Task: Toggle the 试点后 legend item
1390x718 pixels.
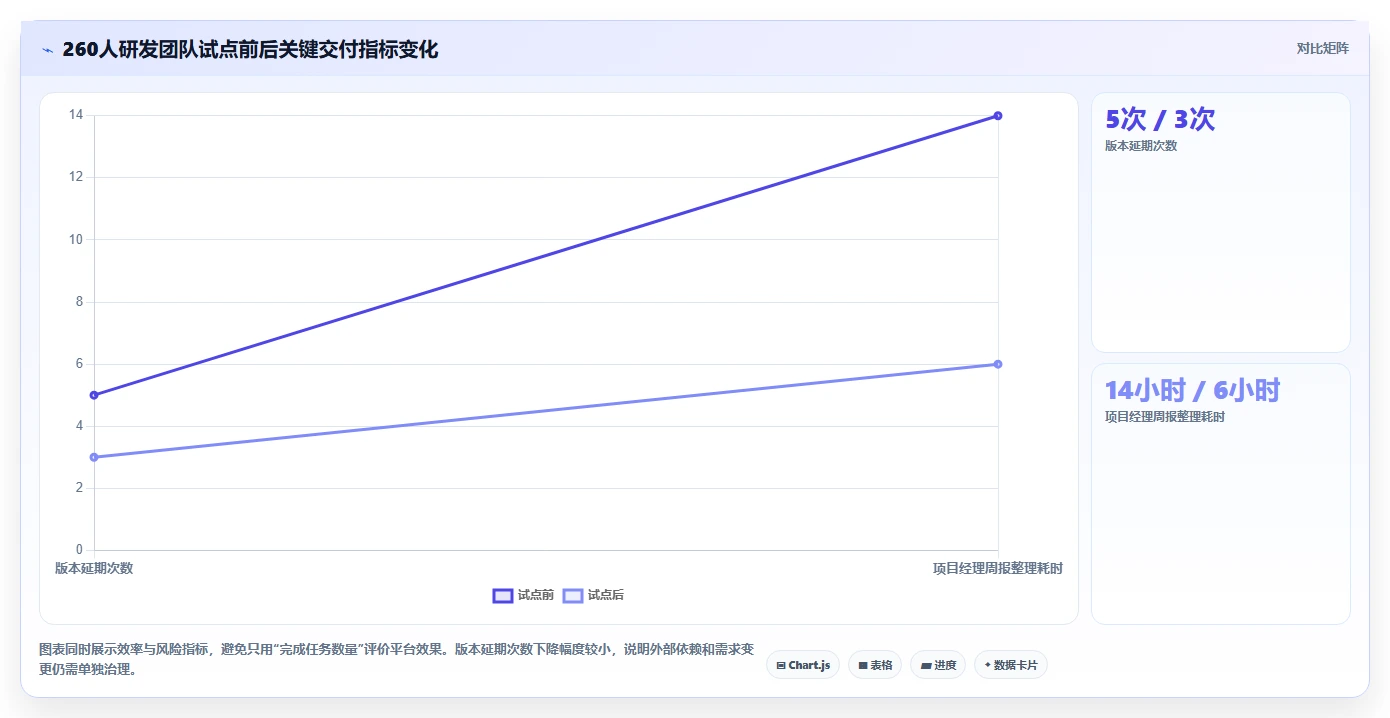Action: pyautogui.click(x=593, y=595)
